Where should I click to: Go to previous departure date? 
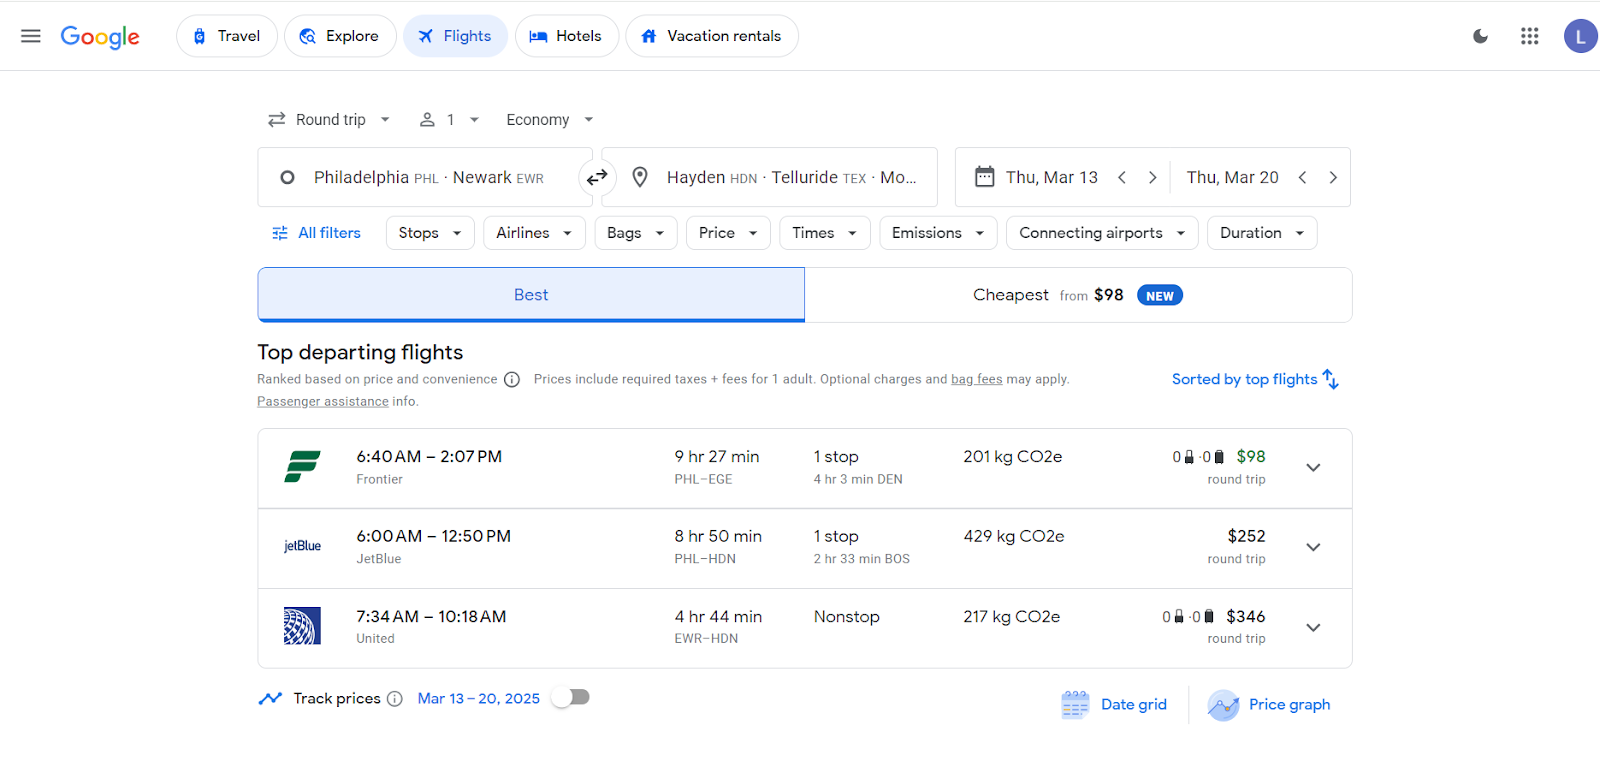(x=1122, y=177)
